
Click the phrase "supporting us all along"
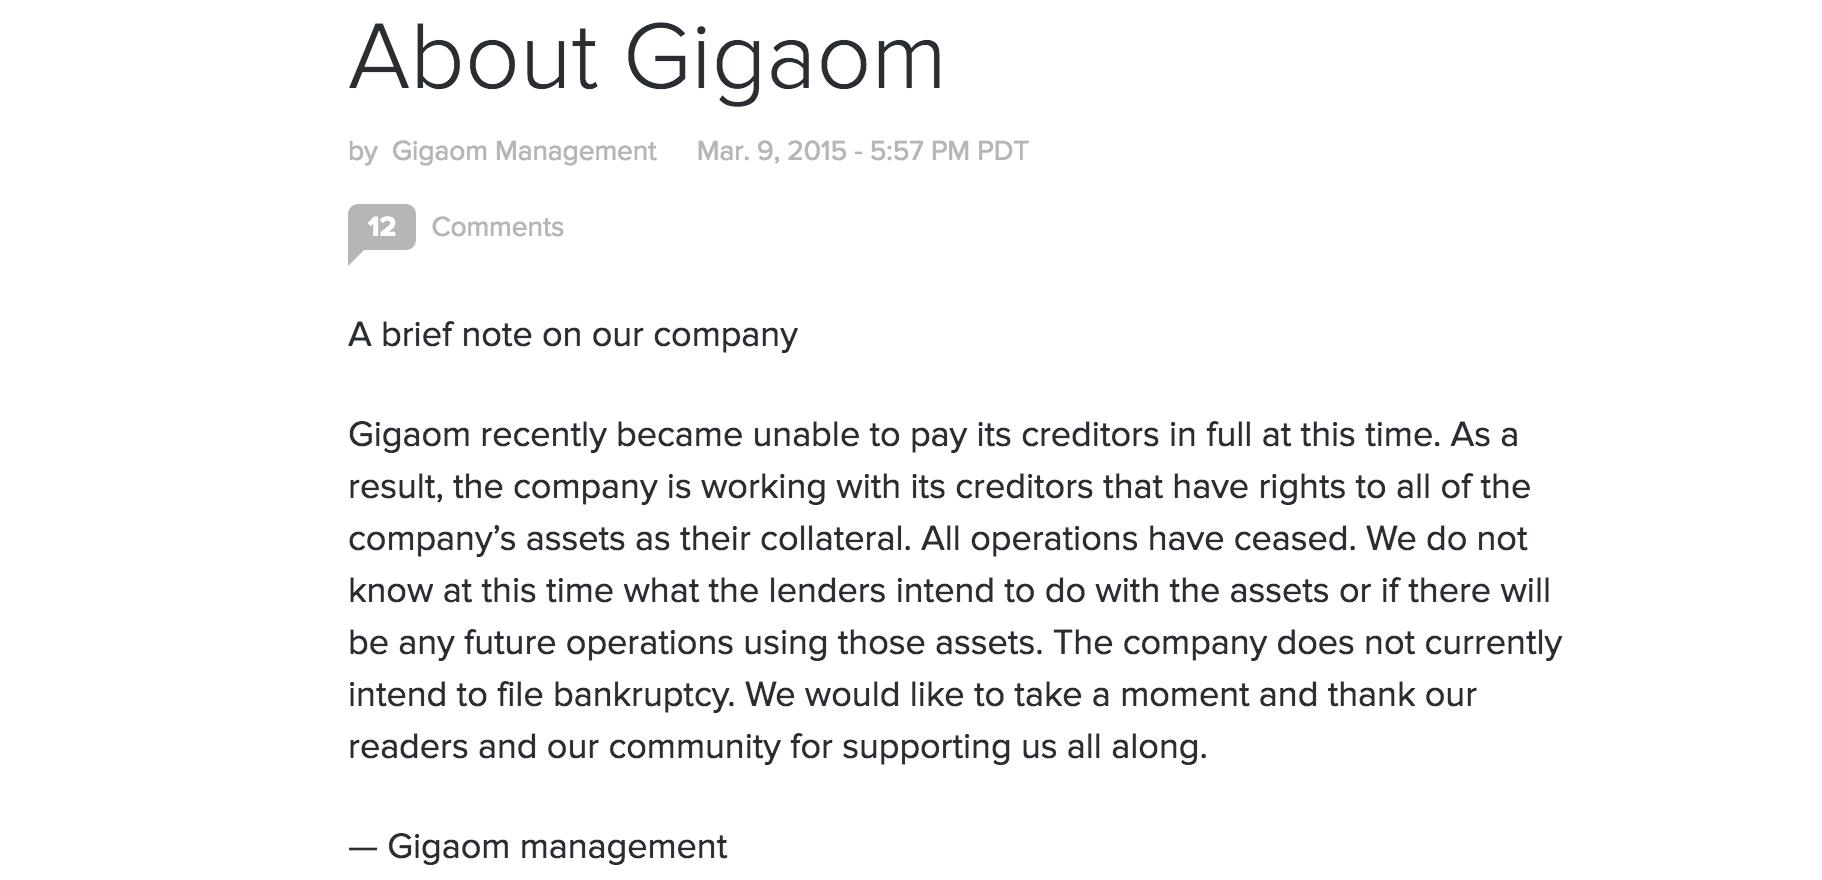[1022, 747]
